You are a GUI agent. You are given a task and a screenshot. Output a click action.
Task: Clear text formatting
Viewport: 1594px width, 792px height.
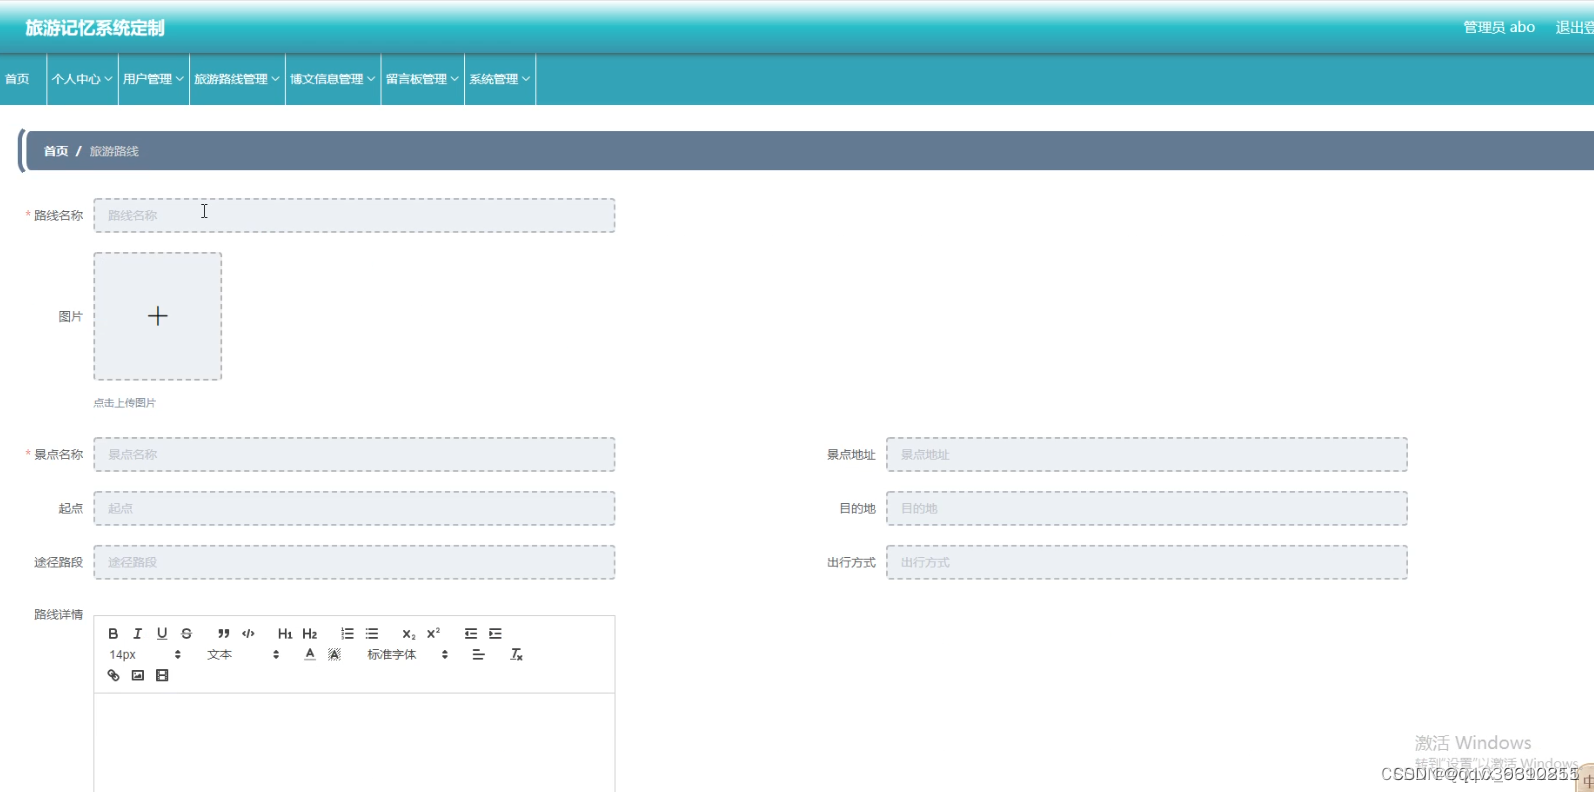point(516,655)
